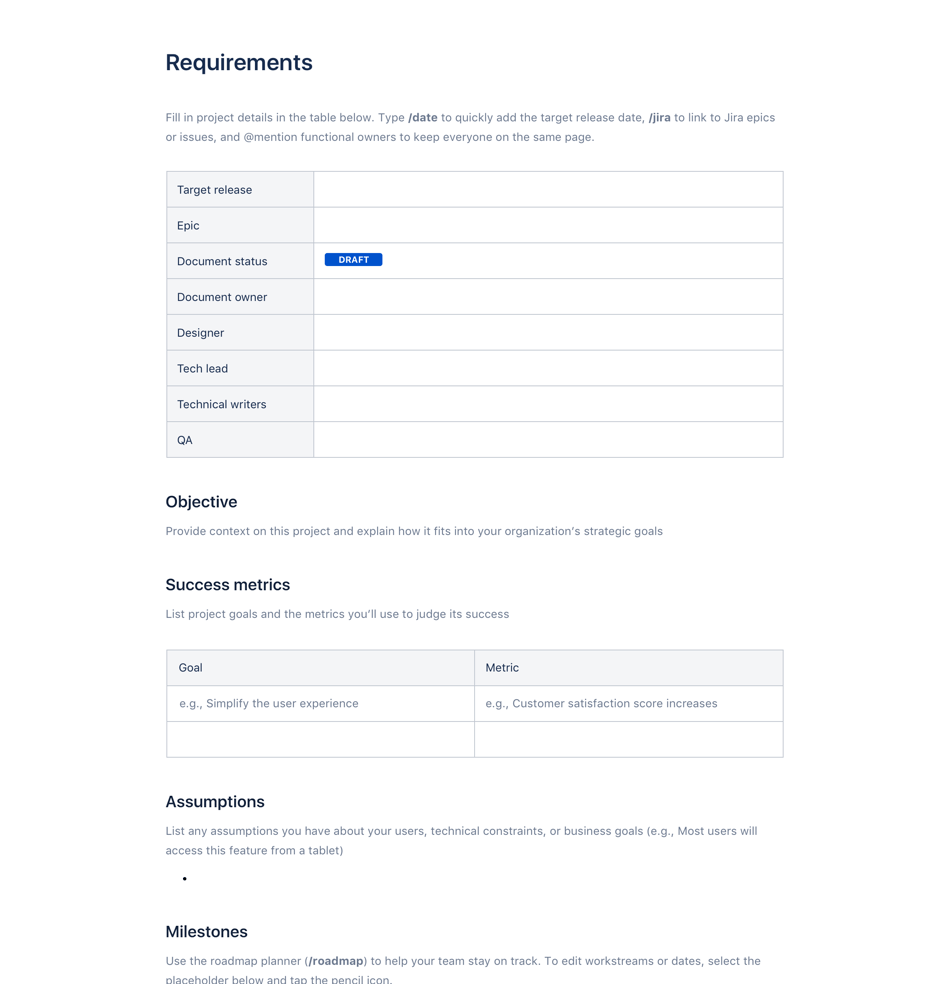Click the empty Tech lead value cell

548,369
